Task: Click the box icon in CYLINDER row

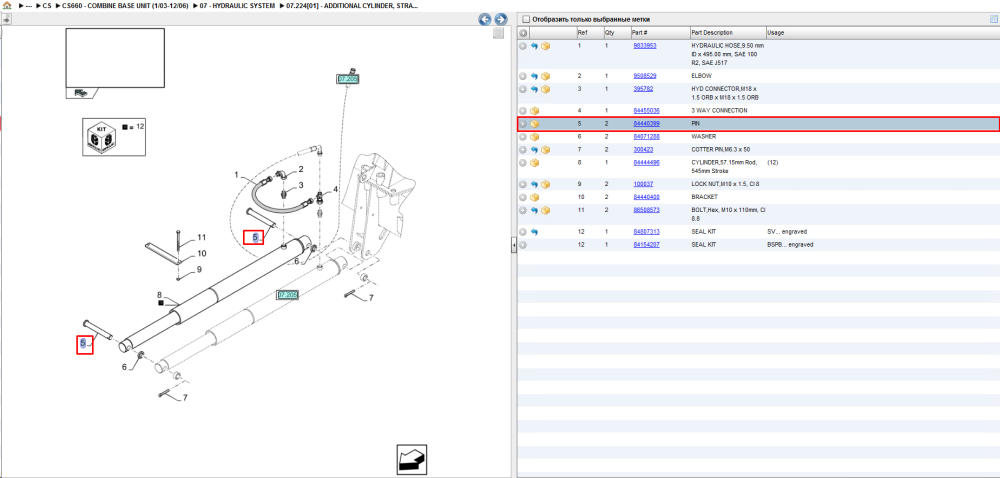Action: (x=534, y=163)
